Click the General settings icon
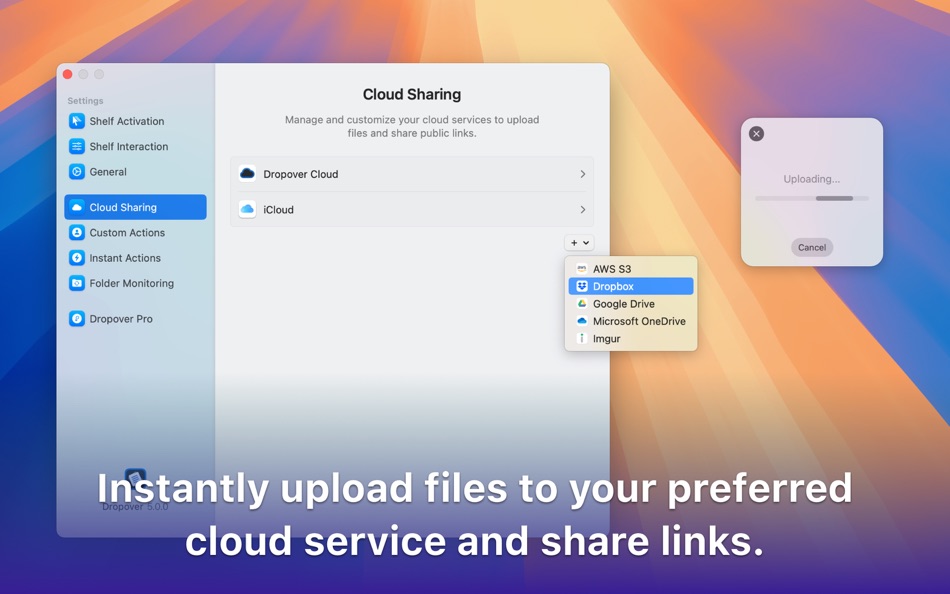Screen dimensions: 950x594 click(76, 172)
